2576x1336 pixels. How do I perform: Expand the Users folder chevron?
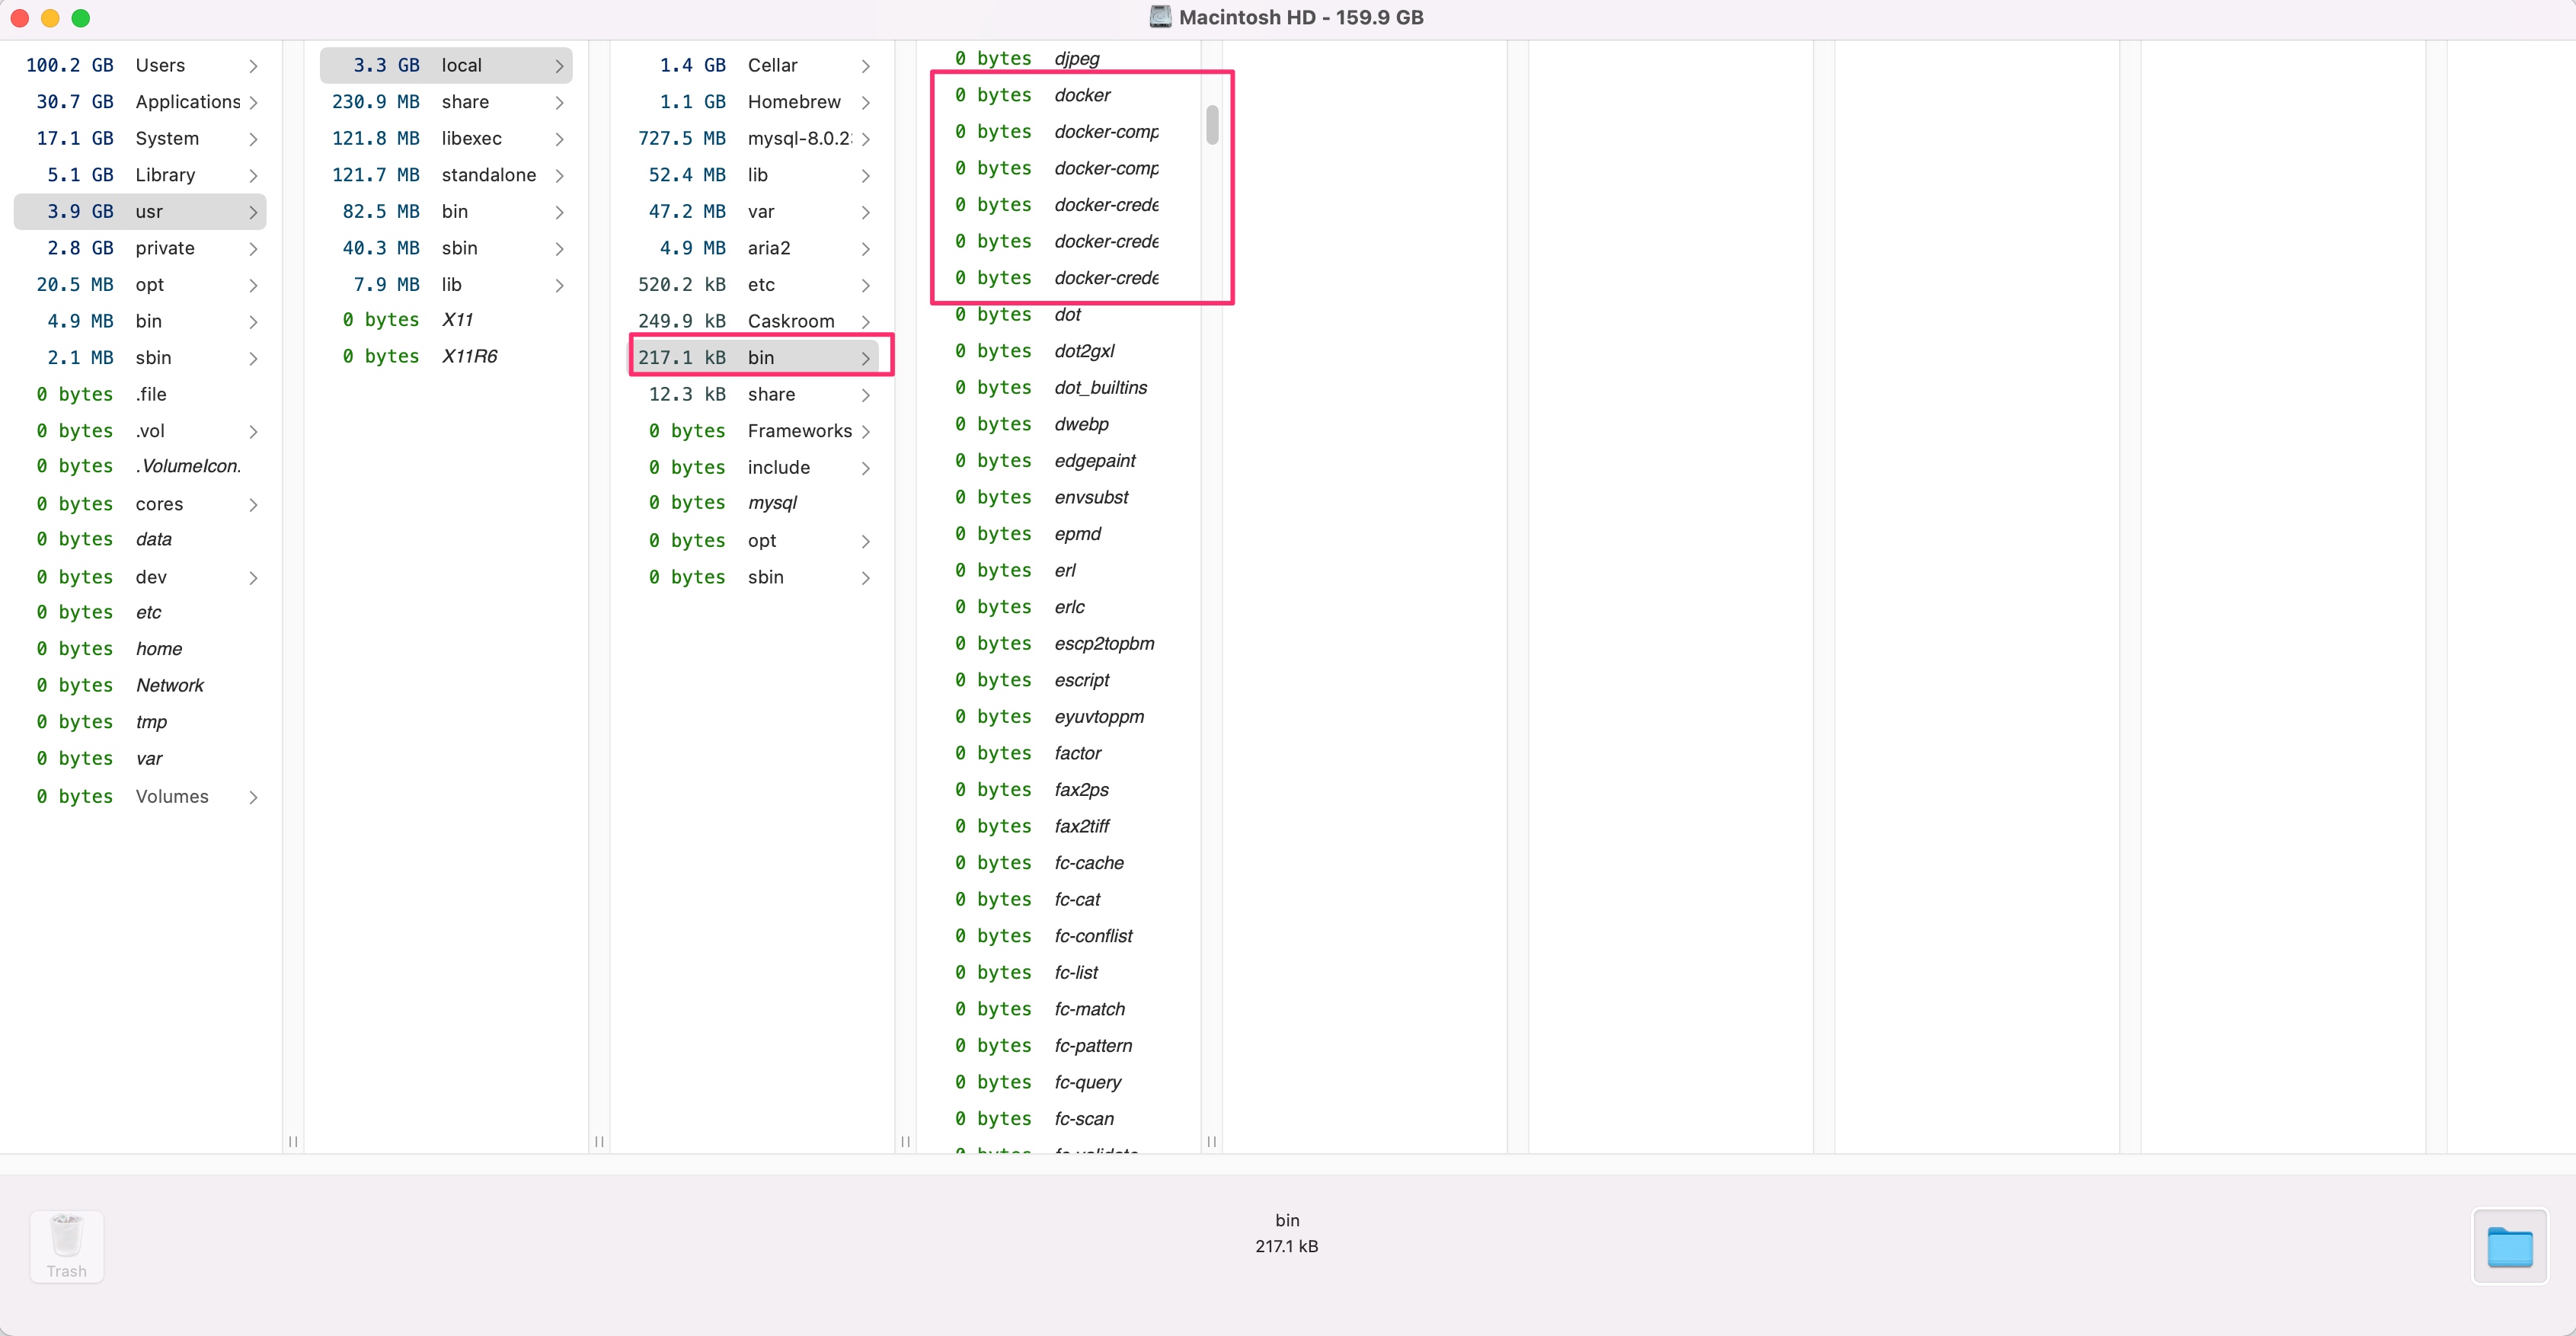pos(253,66)
